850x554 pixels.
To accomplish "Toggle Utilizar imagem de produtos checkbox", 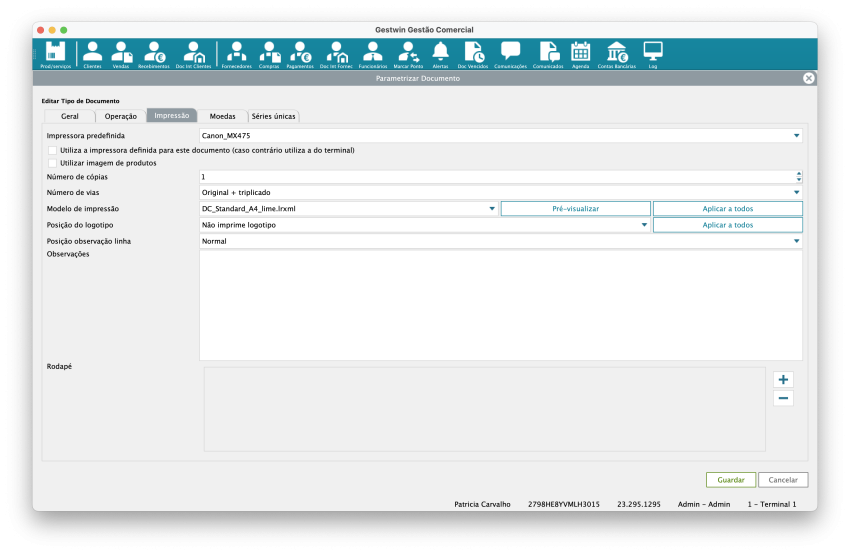I will [52, 162].
